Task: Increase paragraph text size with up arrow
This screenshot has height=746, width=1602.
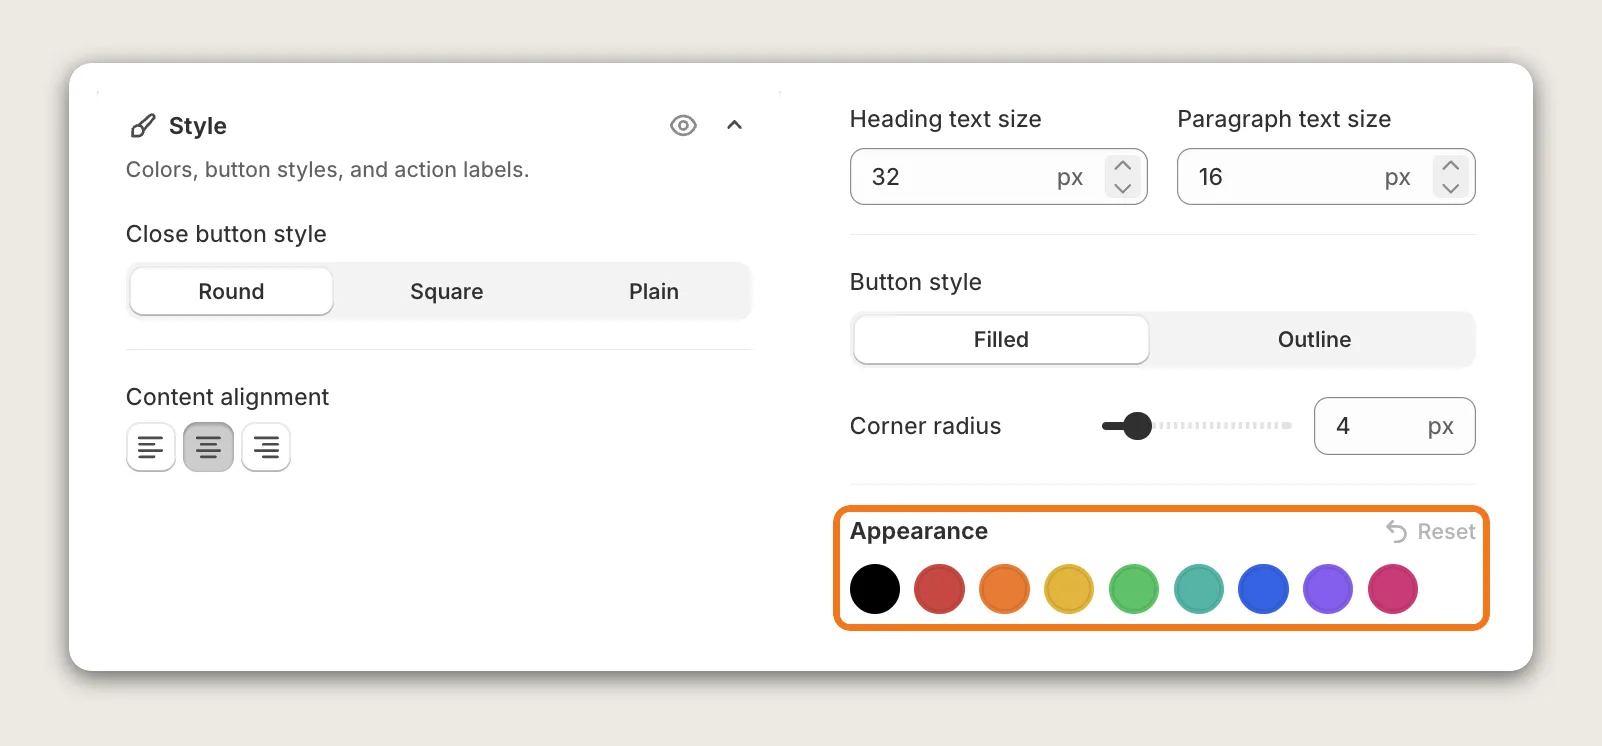Action: [x=1451, y=166]
